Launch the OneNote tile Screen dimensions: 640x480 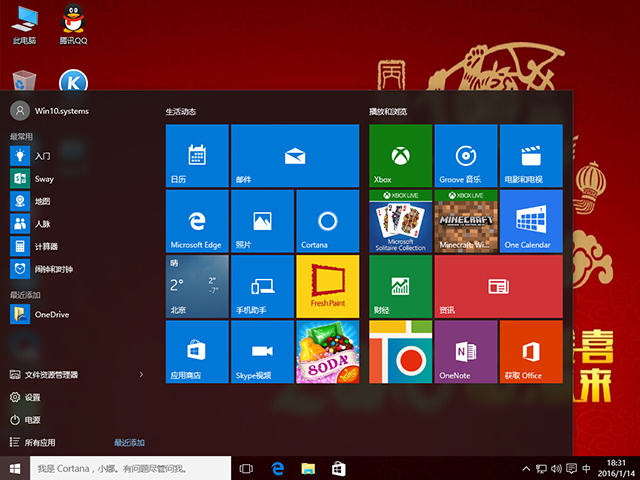(x=465, y=351)
